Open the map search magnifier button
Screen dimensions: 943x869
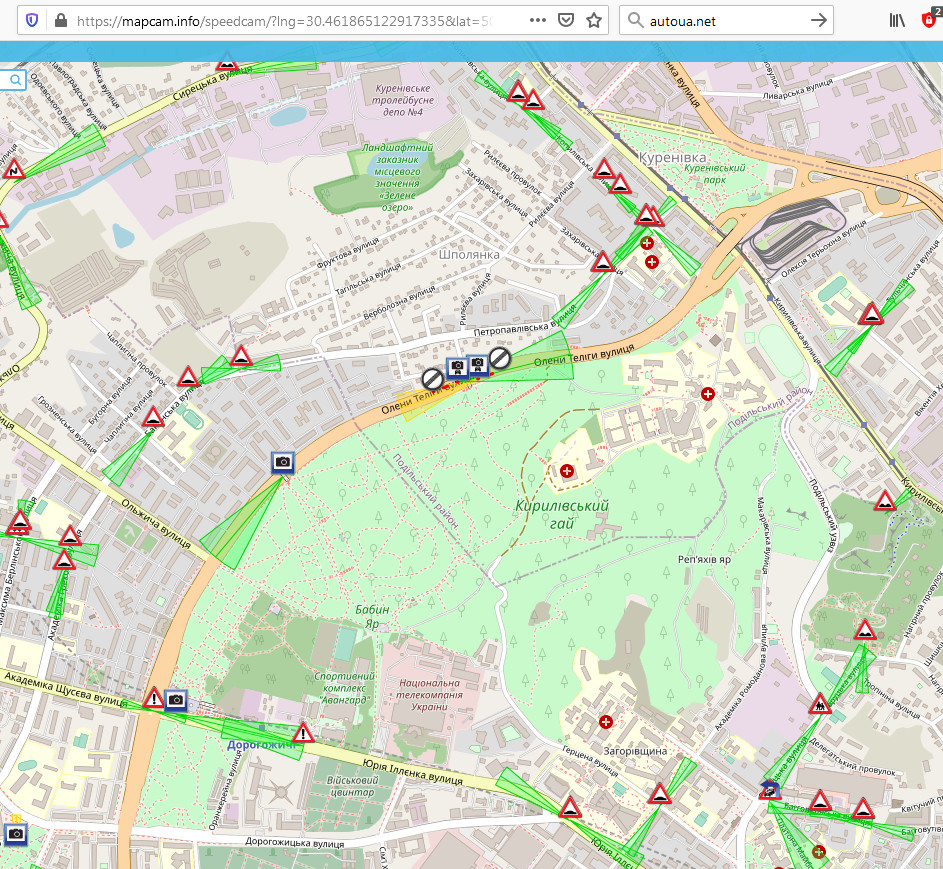point(14,80)
